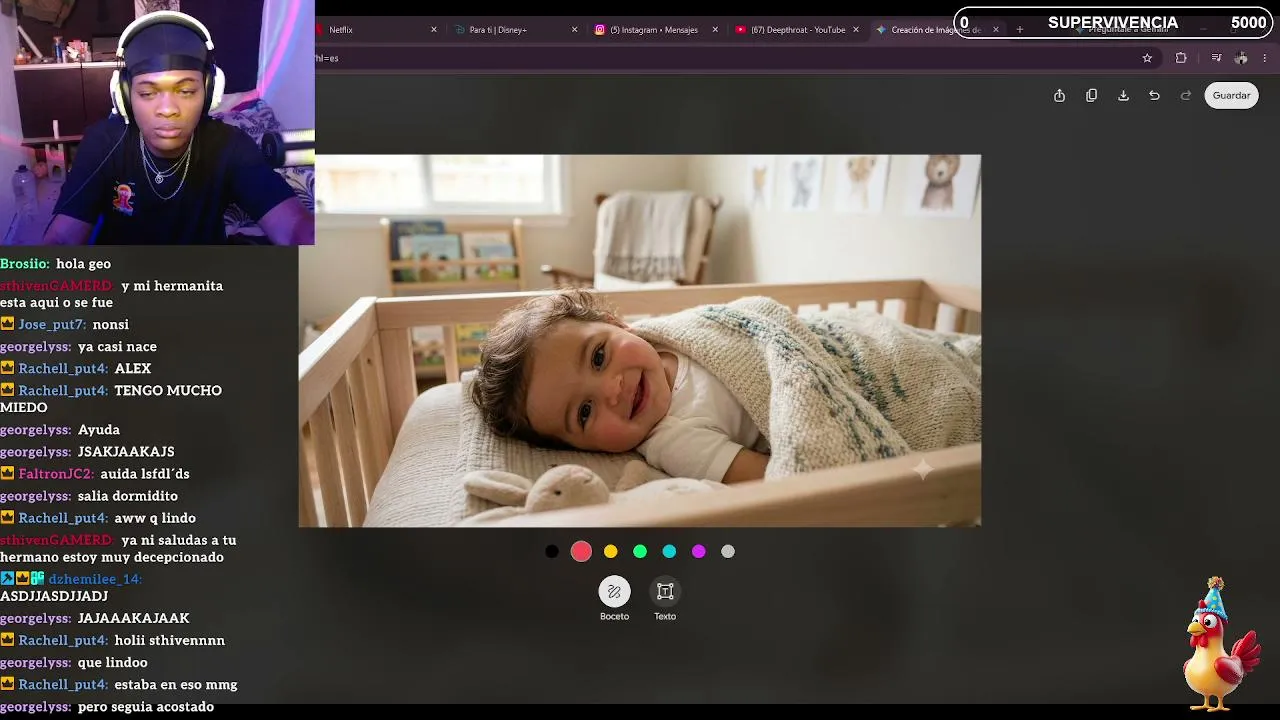Open the browser profile avatar
Screen dimensions: 1280x720
click(x=1241, y=58)
